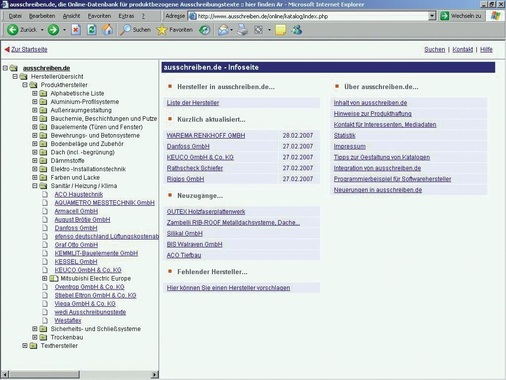The image size is (506, 380).
Task: Click the Kontakt link
Action: (462, 49)
